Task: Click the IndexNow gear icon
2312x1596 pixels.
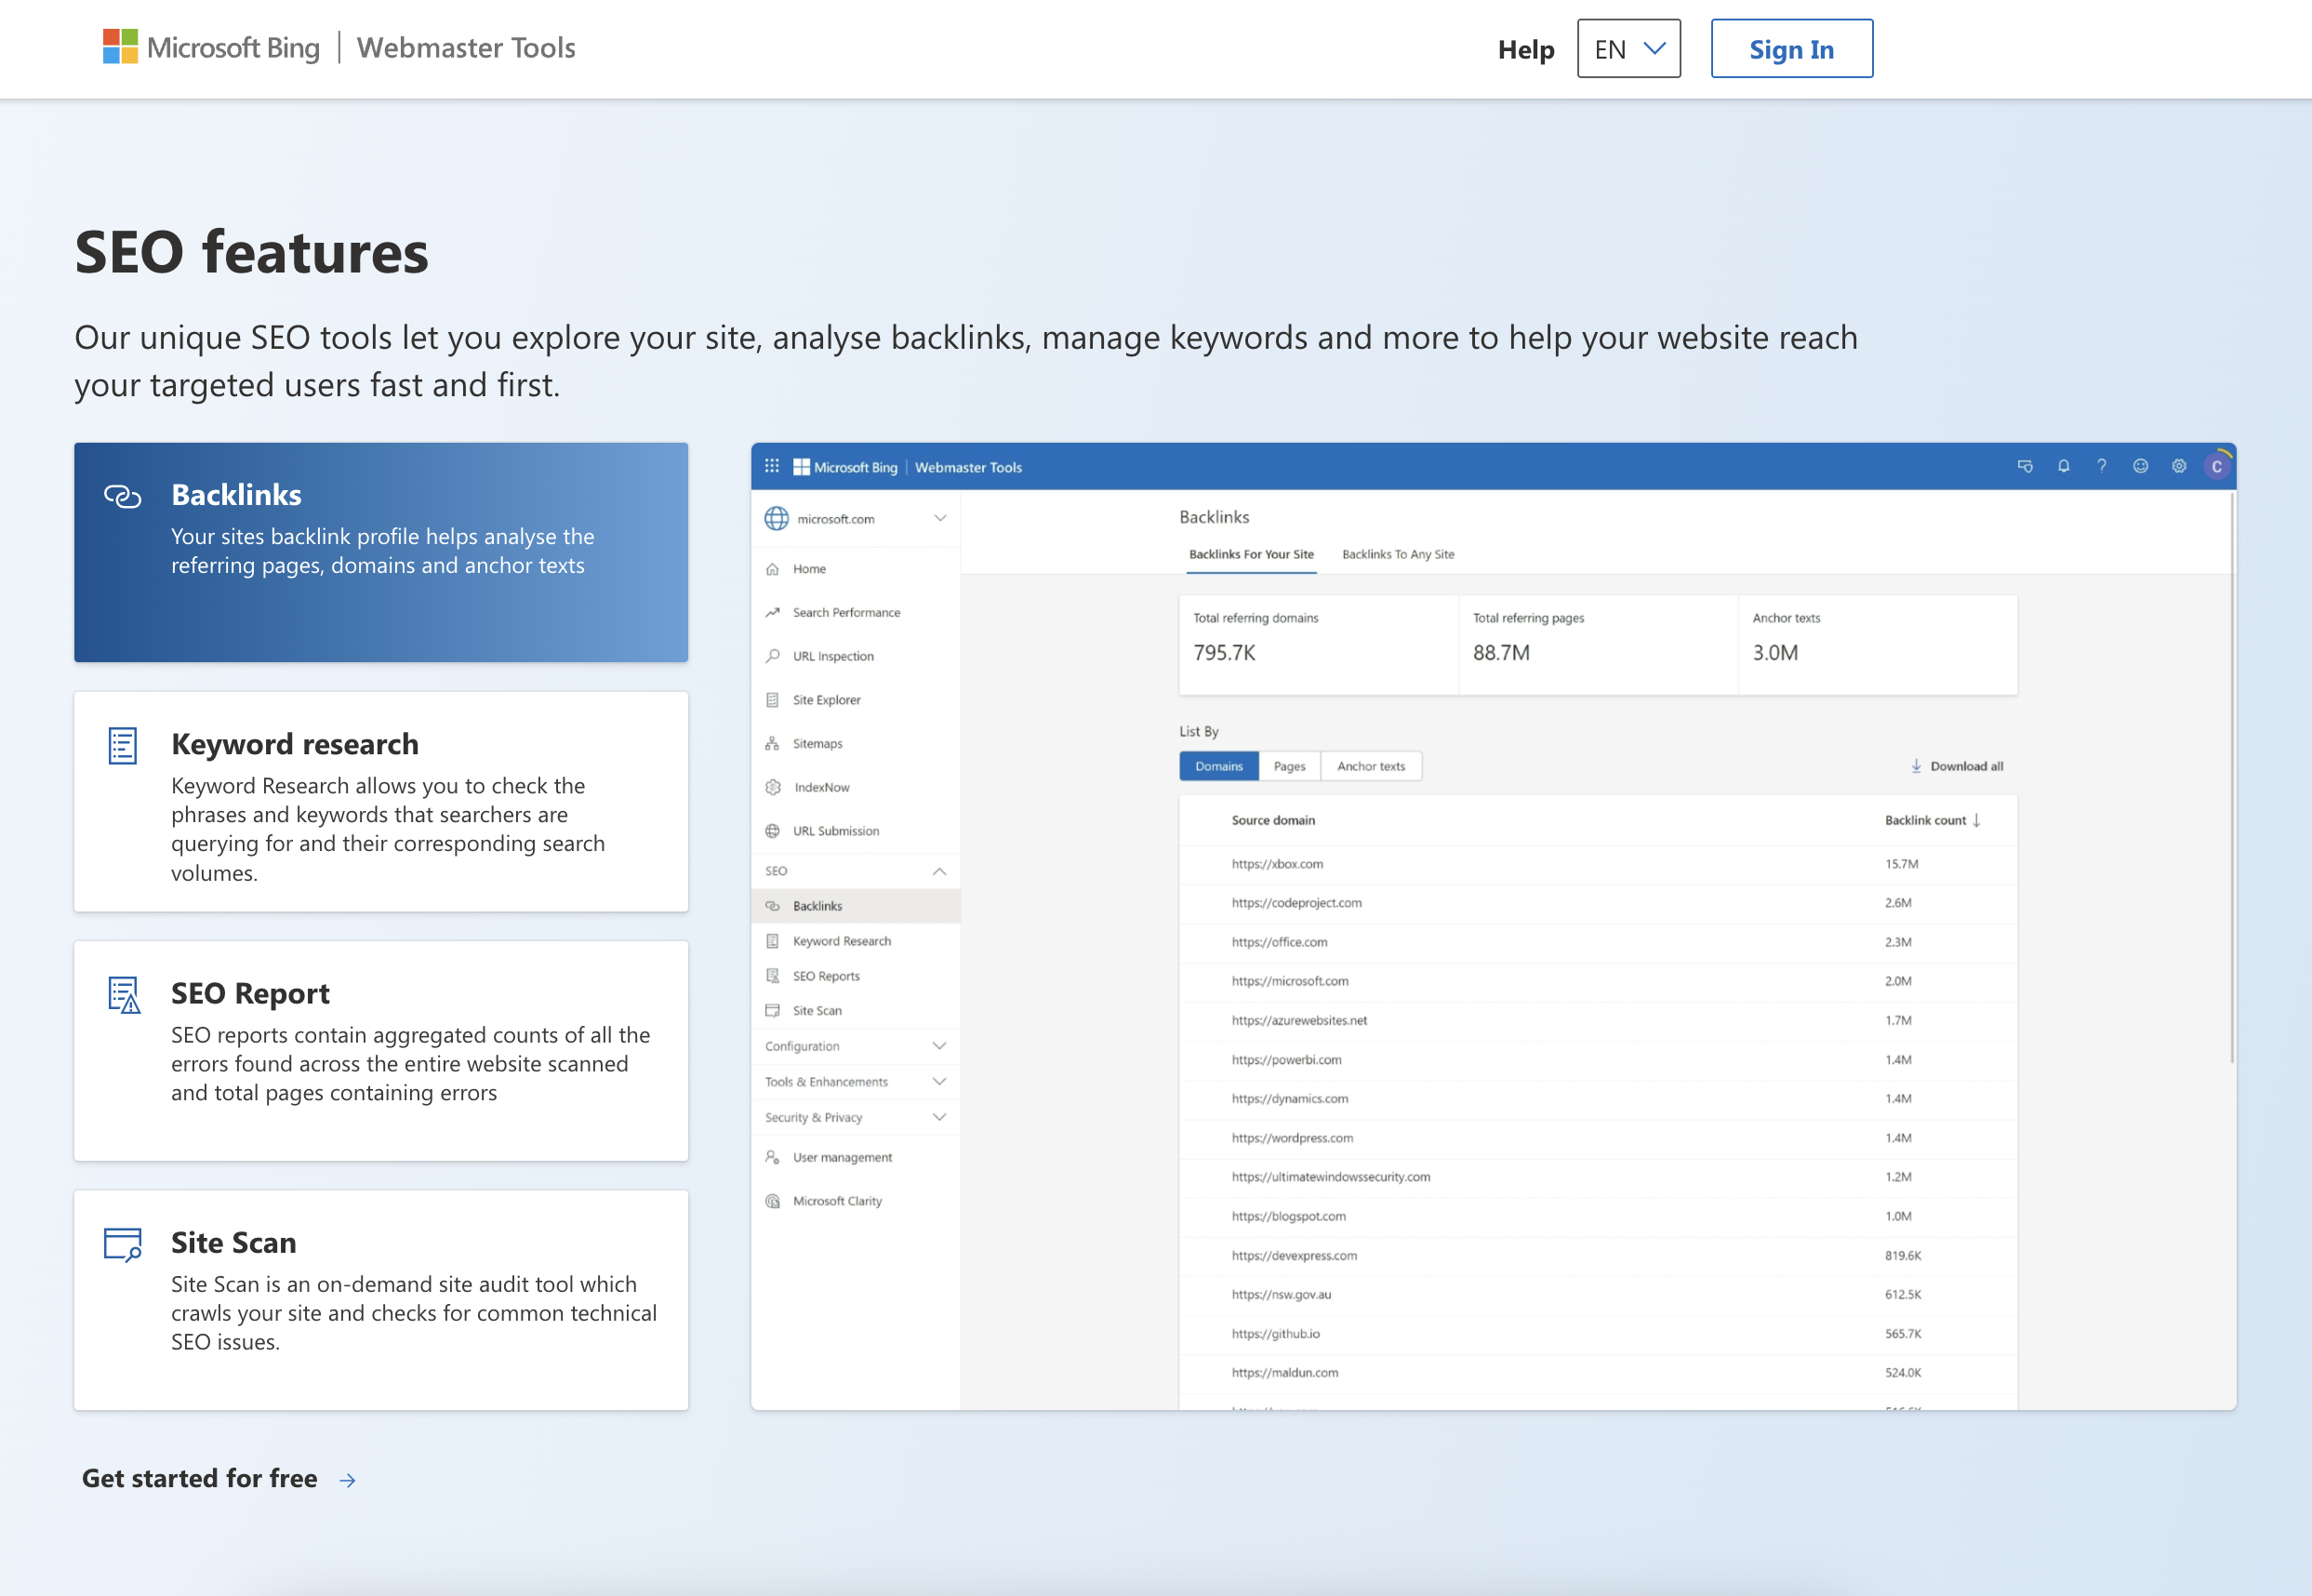Action: 772,787
